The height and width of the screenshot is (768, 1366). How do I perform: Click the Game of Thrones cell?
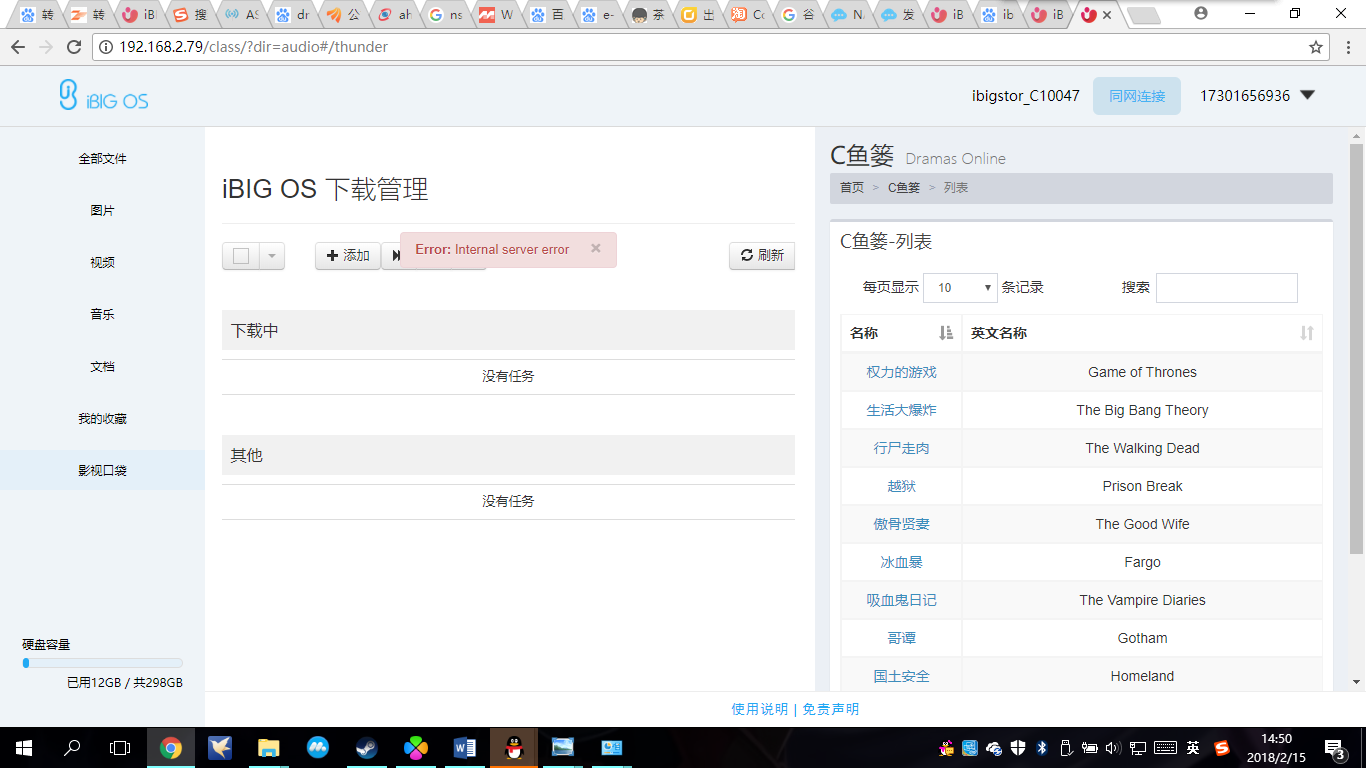tap(1142, 372)
